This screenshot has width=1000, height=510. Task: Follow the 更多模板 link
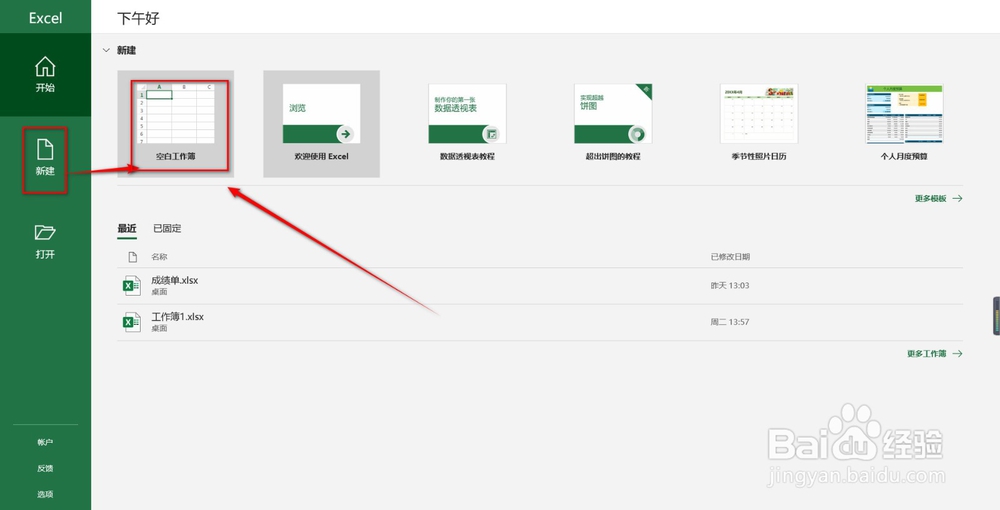[939, 199]
